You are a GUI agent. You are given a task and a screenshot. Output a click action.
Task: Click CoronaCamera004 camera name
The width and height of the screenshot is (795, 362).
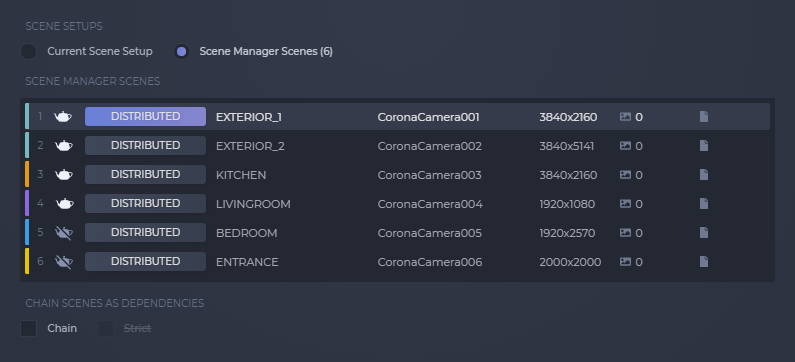pyautogui.click(x=430, y=204)
